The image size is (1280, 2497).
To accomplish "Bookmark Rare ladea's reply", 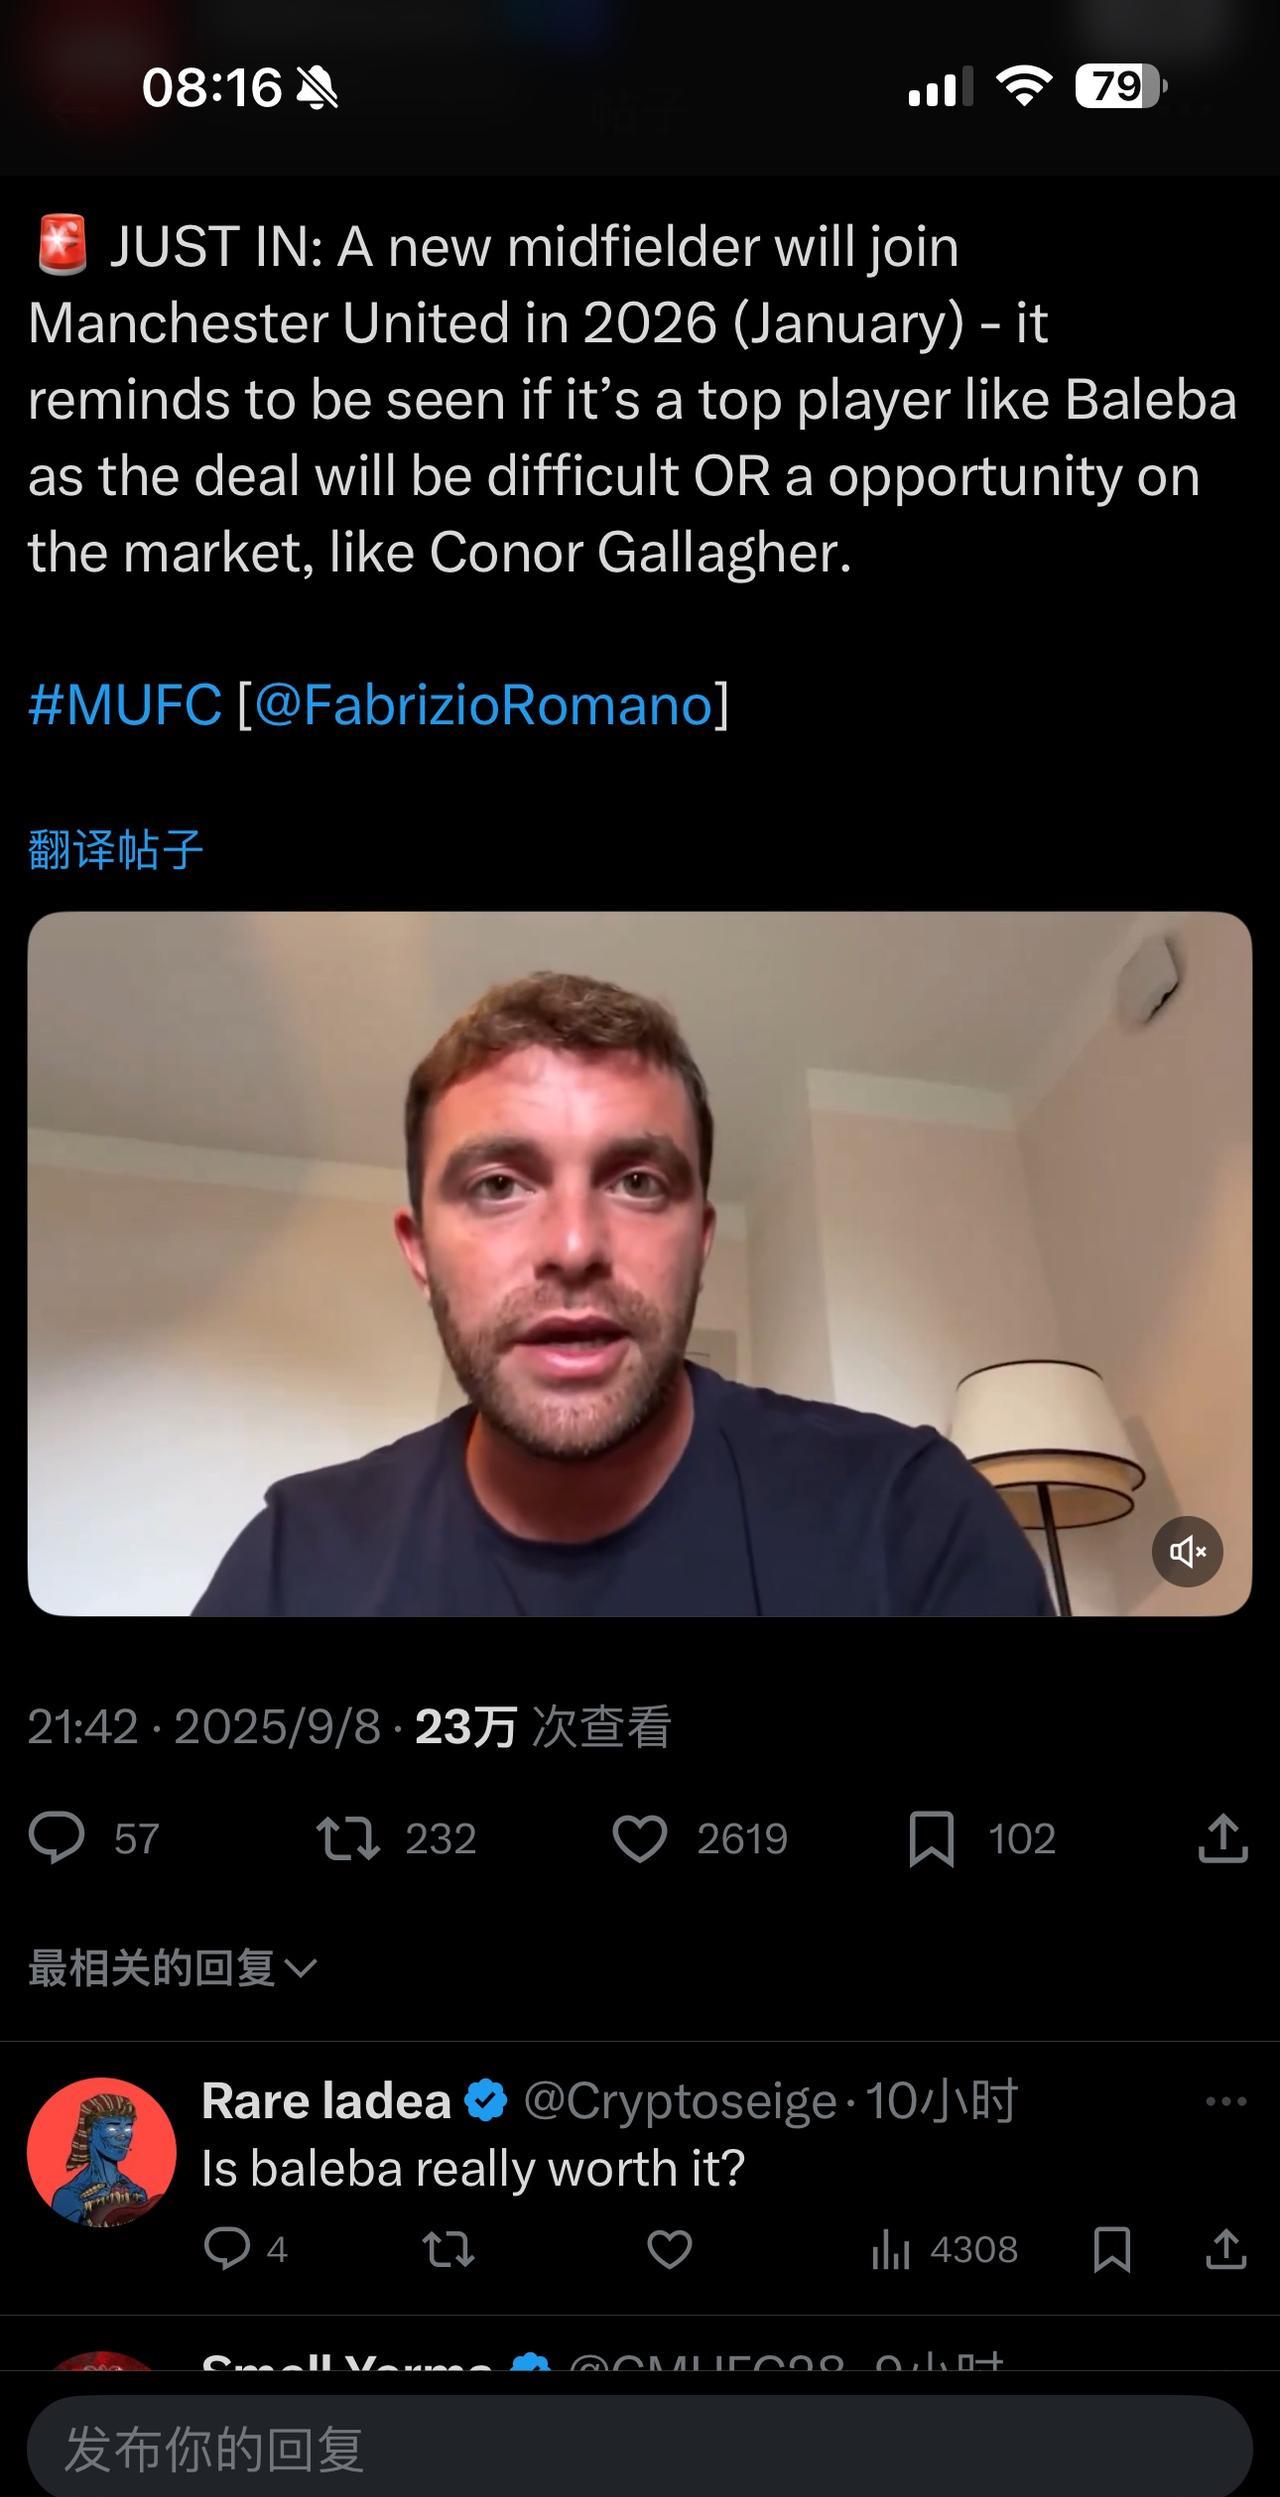I will pyautogui.click(x=1112, y=2249).
